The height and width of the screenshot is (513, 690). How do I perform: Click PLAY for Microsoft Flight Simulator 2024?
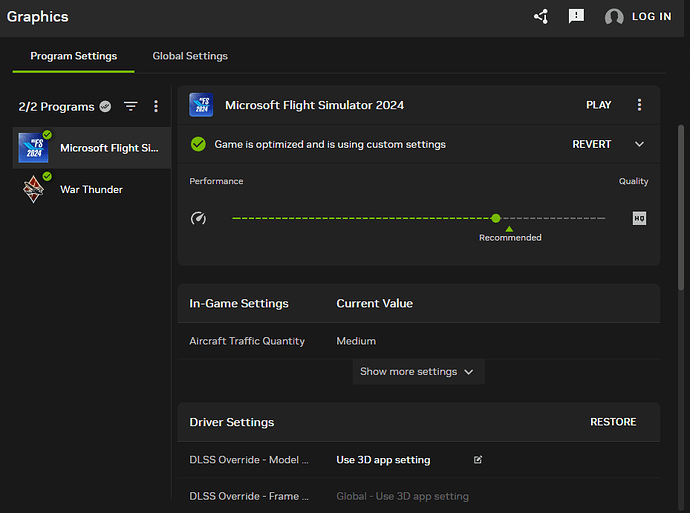(598, 105)
